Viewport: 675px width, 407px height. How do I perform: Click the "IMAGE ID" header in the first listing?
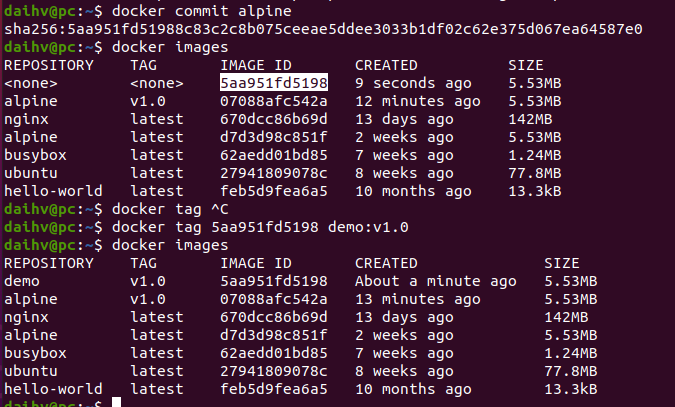pyautogui.click(x=255, y=64)
